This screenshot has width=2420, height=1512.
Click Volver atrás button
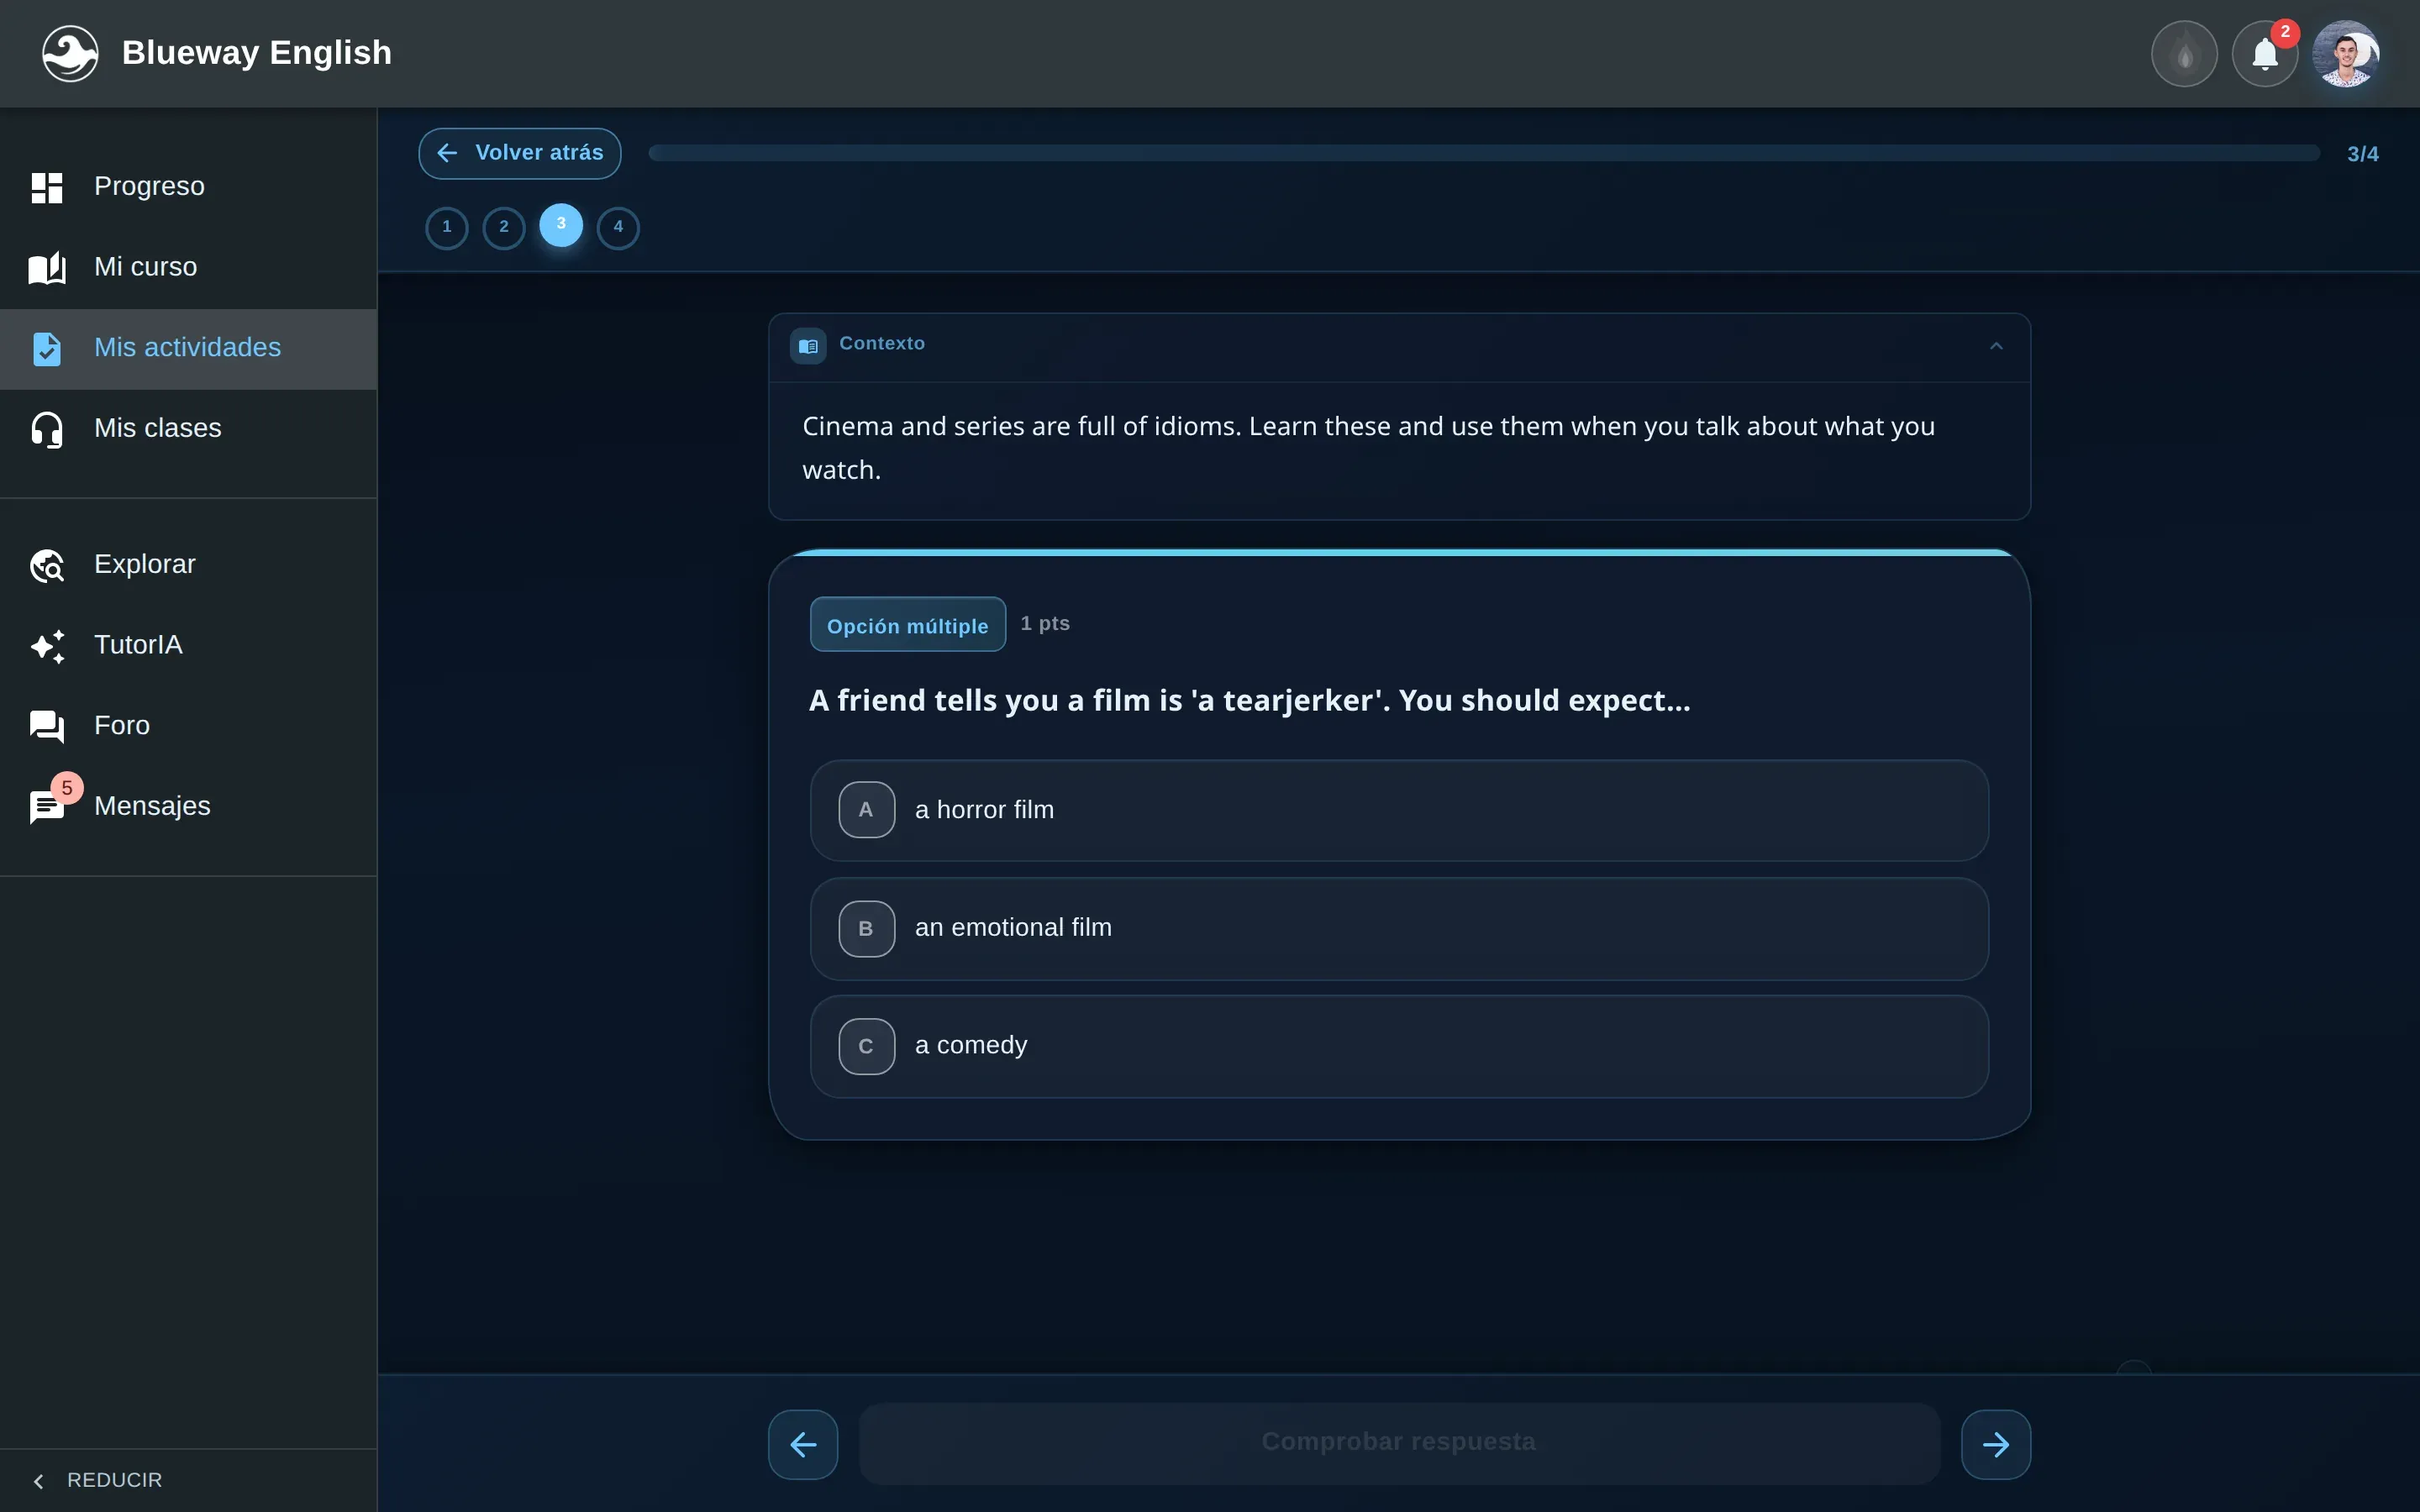pos(520,153)
